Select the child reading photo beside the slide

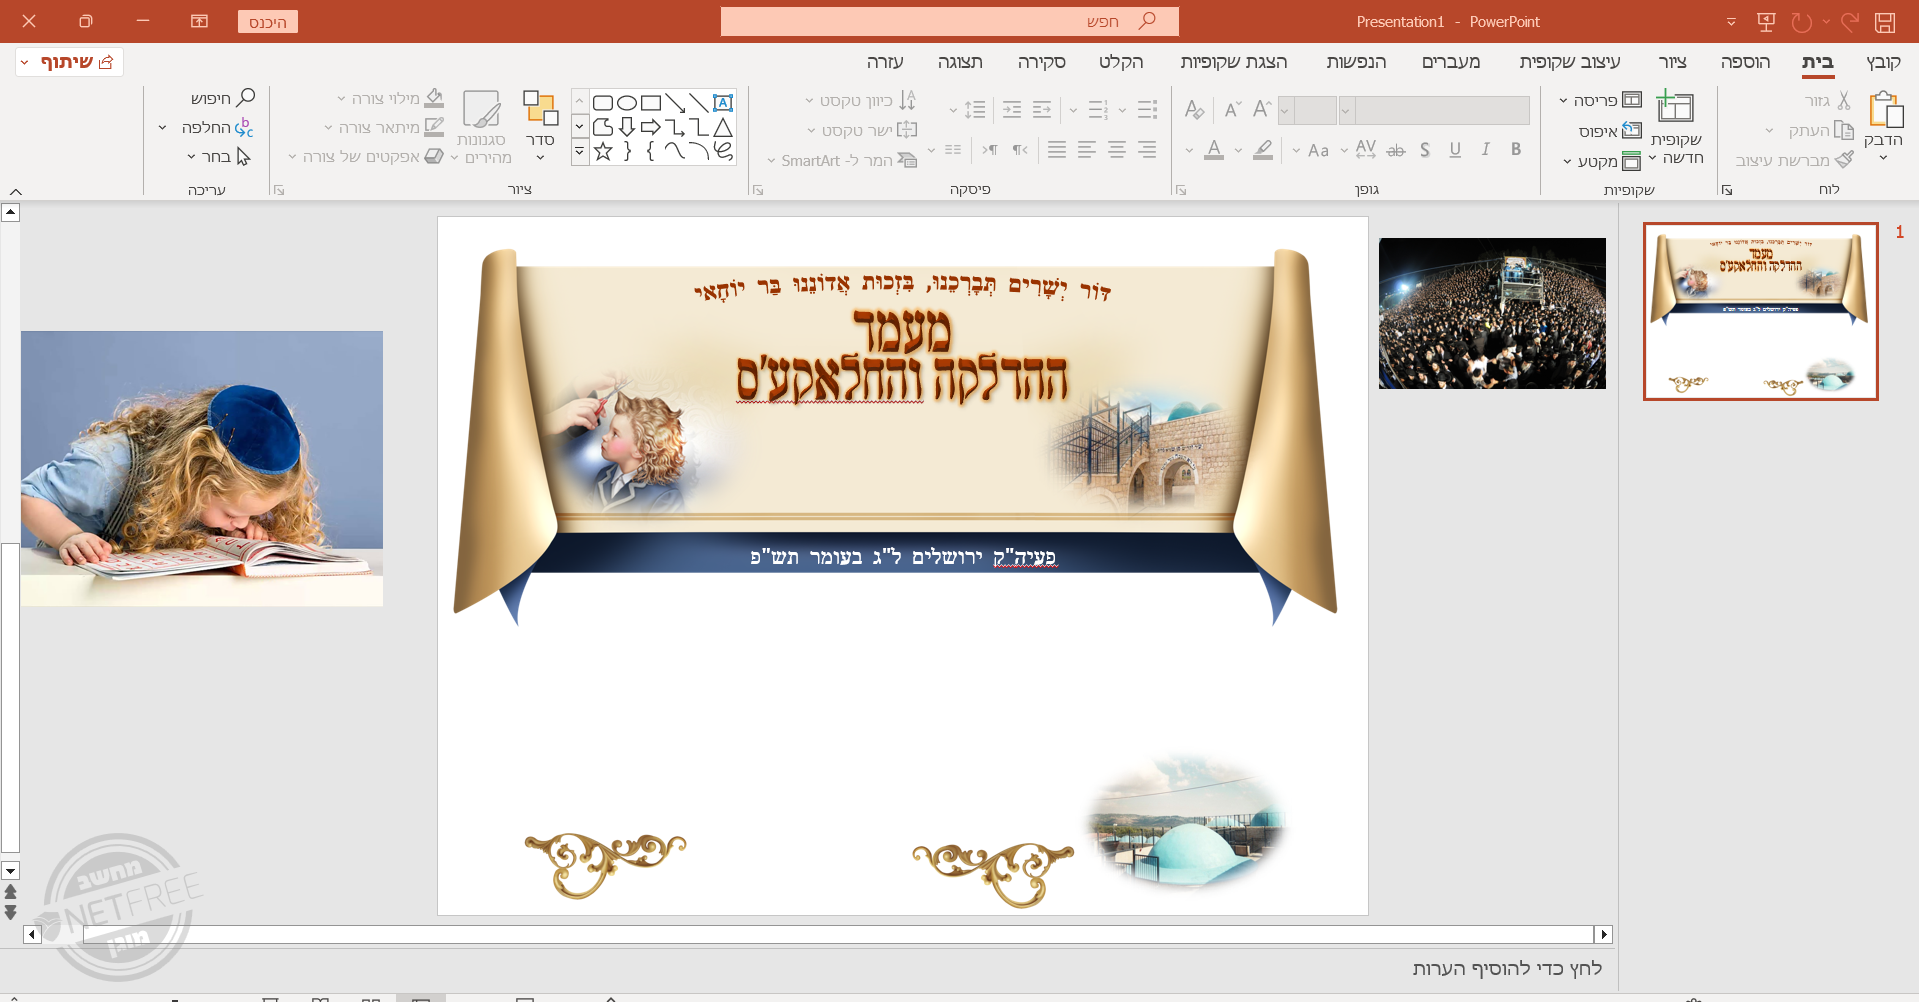[x=202, y=468]
